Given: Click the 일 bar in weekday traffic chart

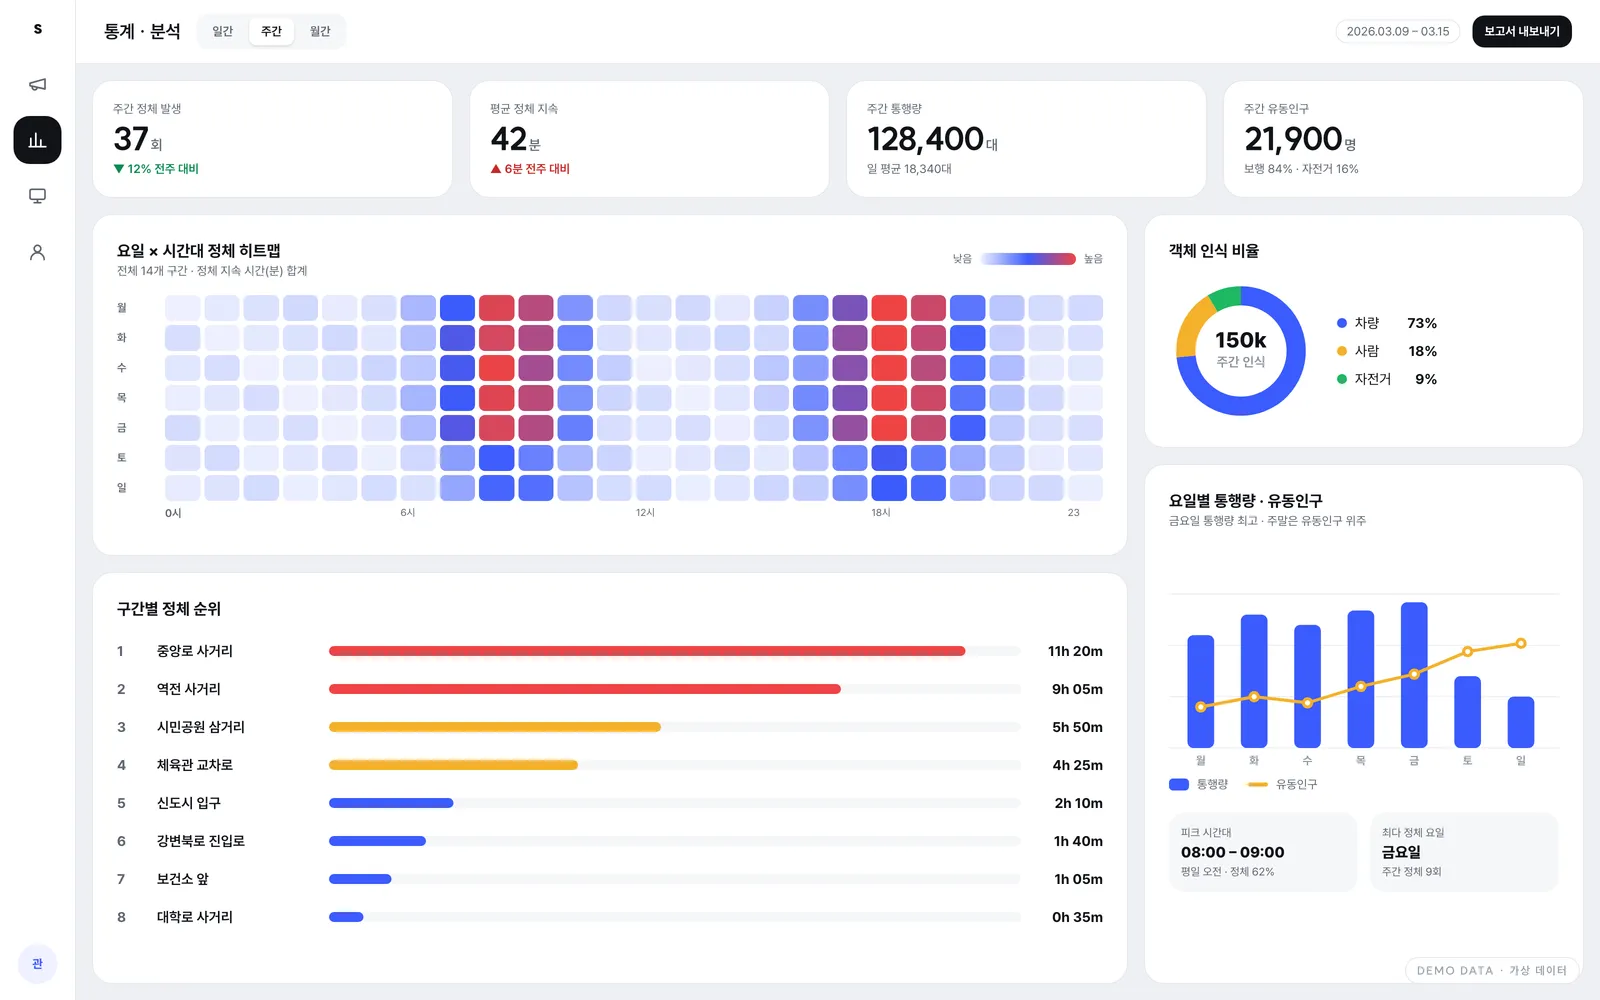Looking at the screenshot, I should tap(1521, 722).
